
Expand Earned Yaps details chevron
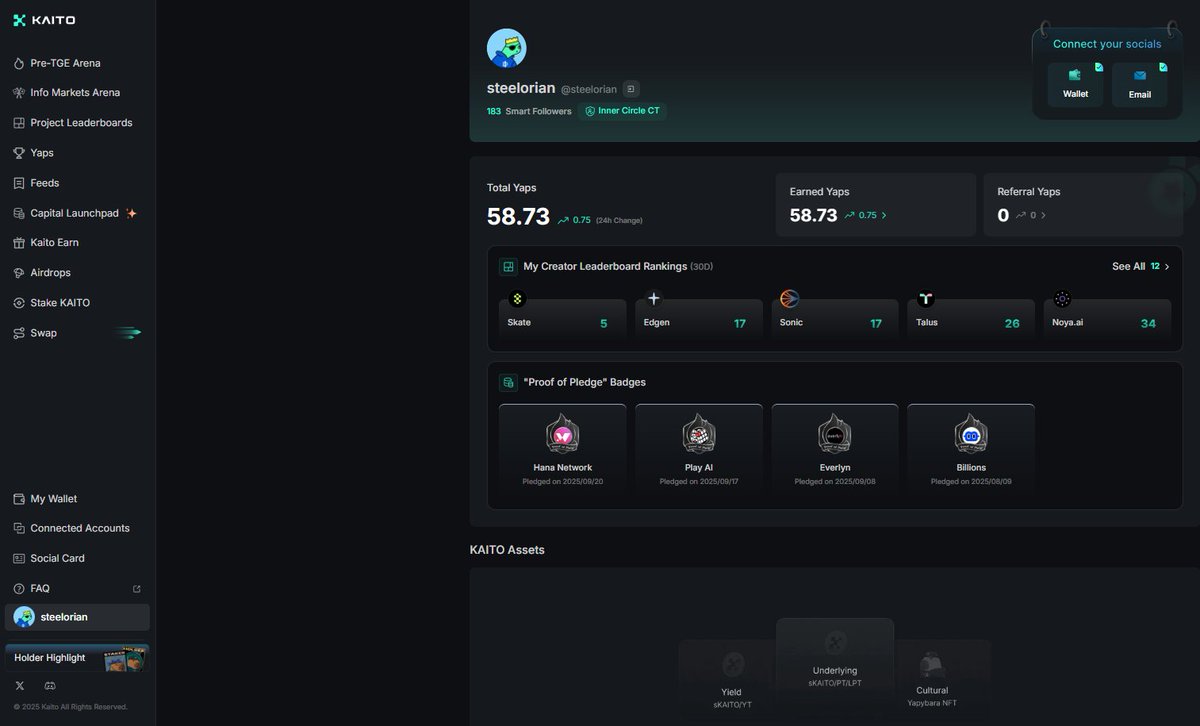pos(884,215)
